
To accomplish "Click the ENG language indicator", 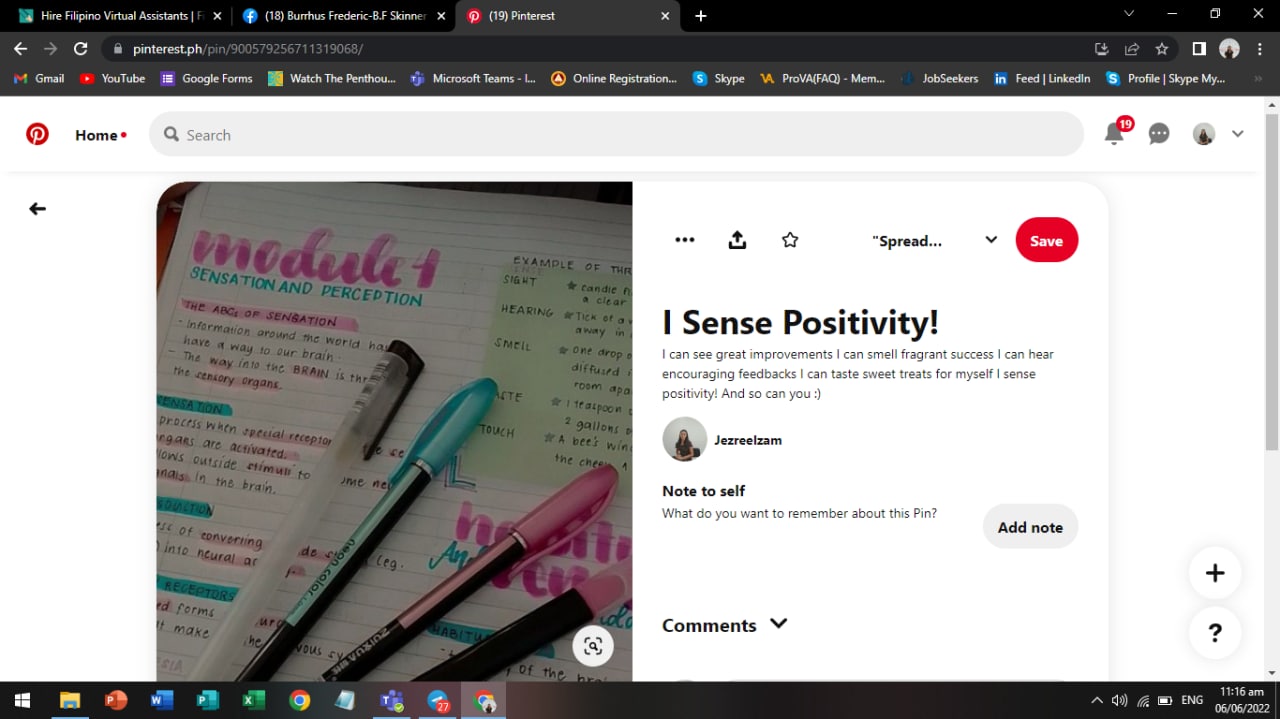I will 1192,701.
